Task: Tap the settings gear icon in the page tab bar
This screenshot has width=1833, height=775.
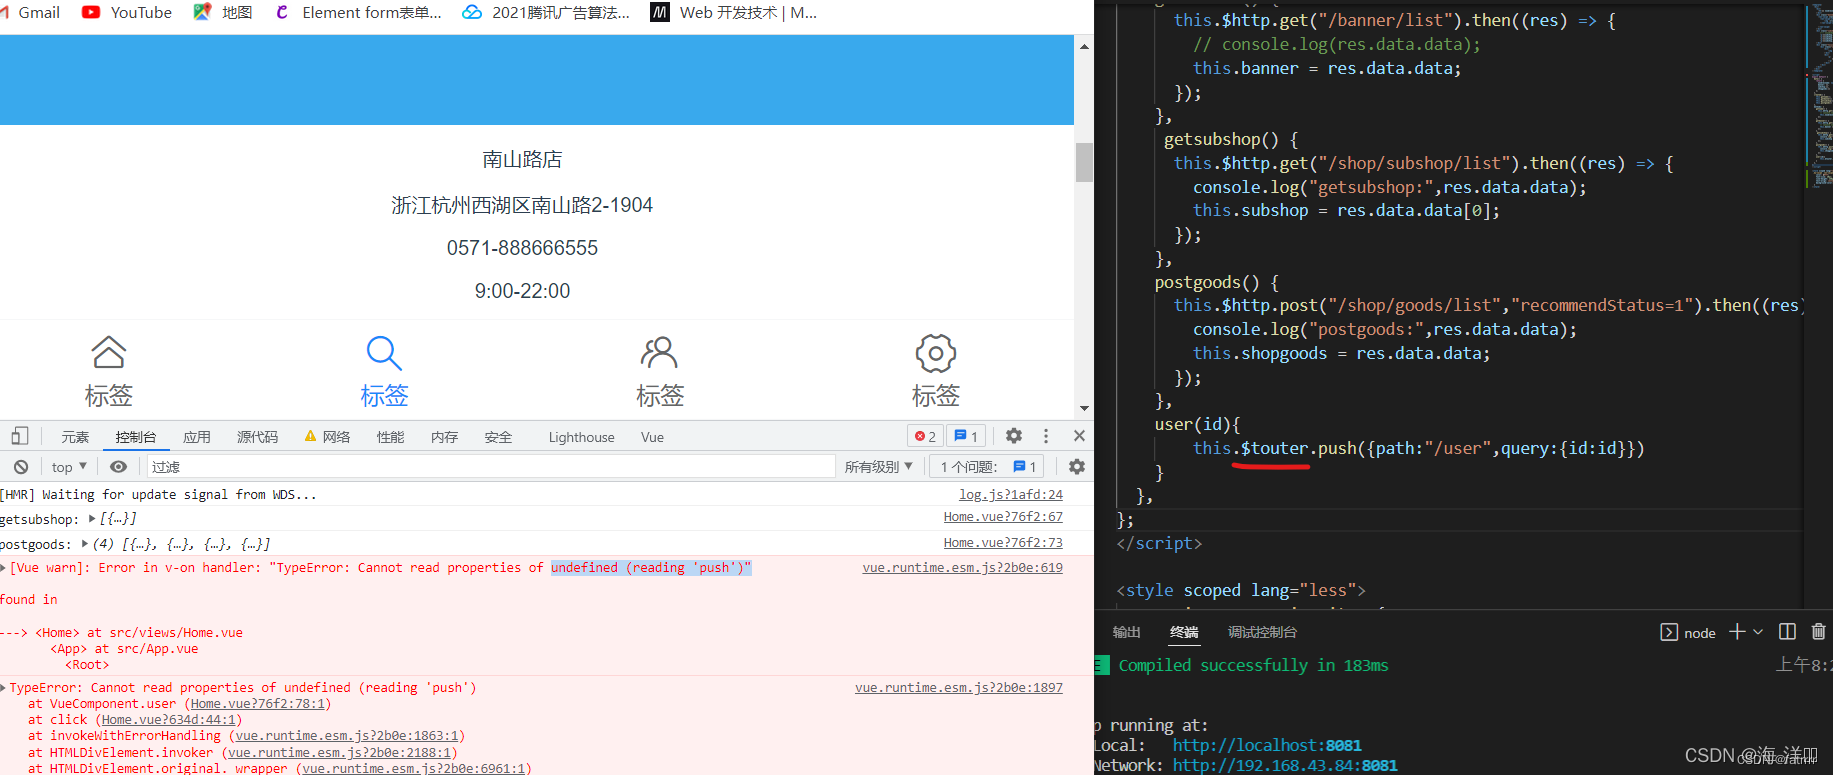Action: coord(936,353)
